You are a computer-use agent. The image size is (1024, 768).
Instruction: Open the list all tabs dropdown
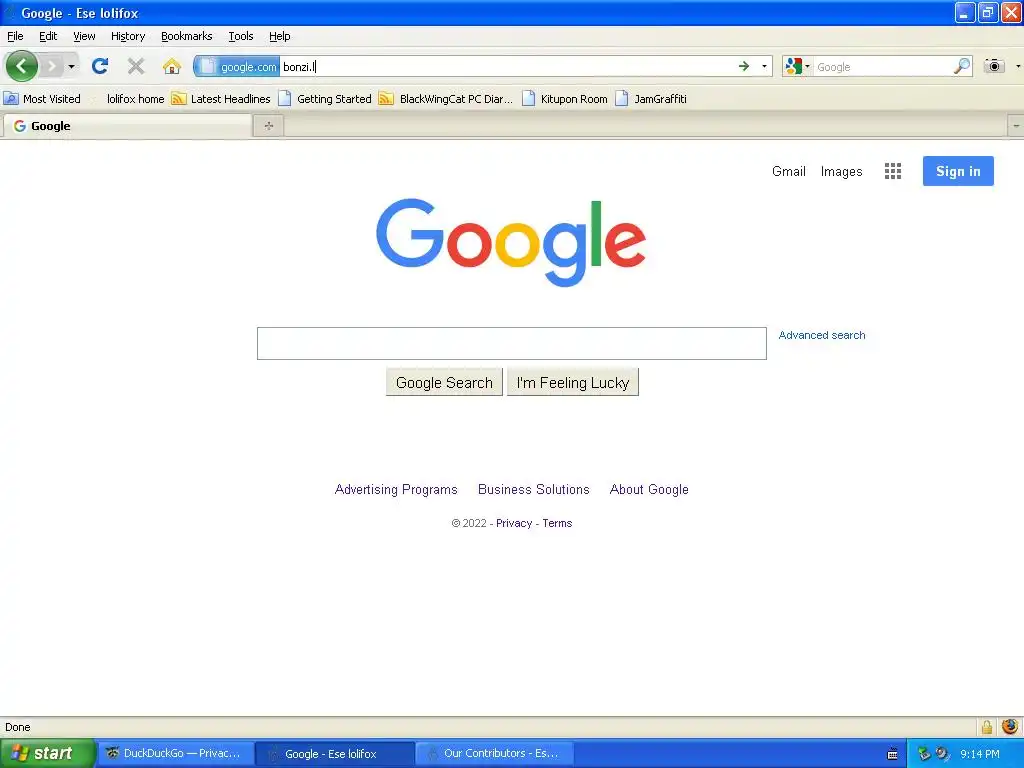[x=1016, y=126]
